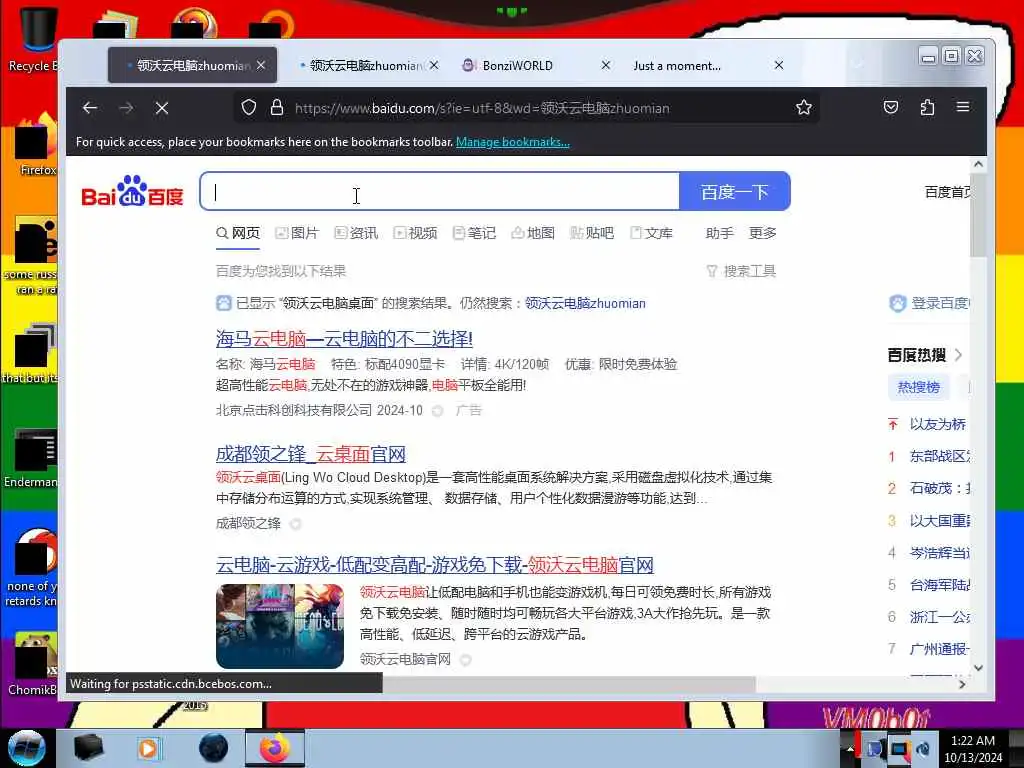Open hot search item 广州通报
The image size is (1024, 768).
(x=940, y=648)
